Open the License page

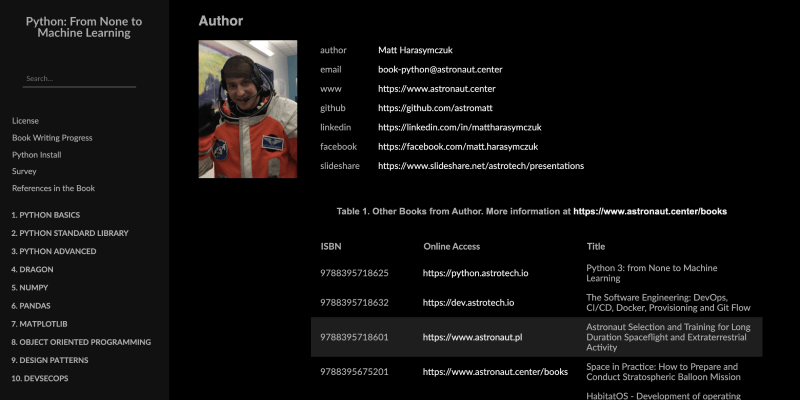coord(25,121)
